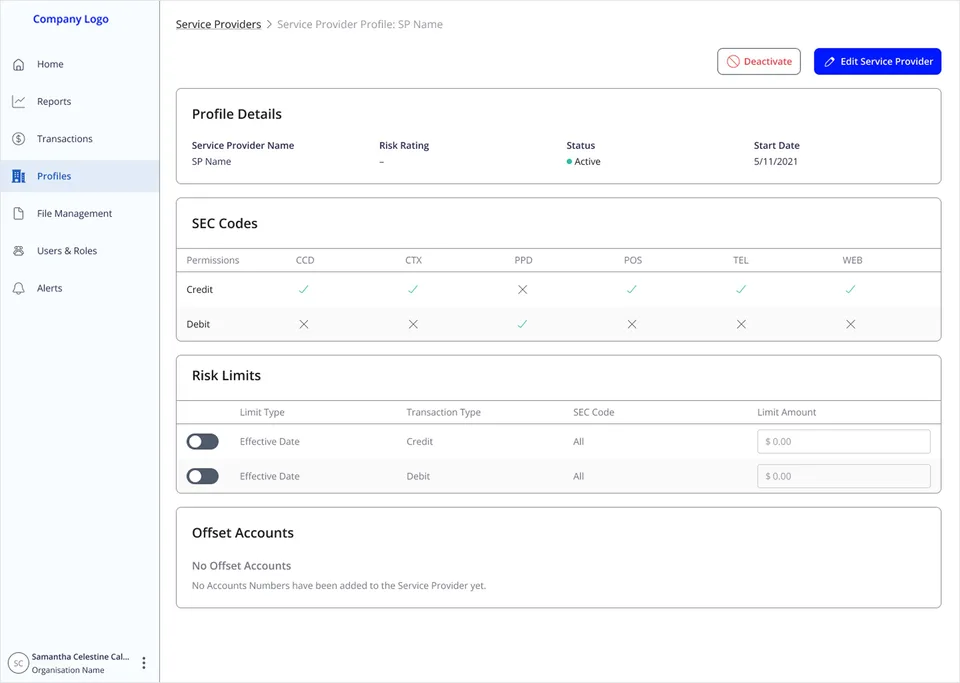
Task: Click the Company Logo
Action: point(70,19)
